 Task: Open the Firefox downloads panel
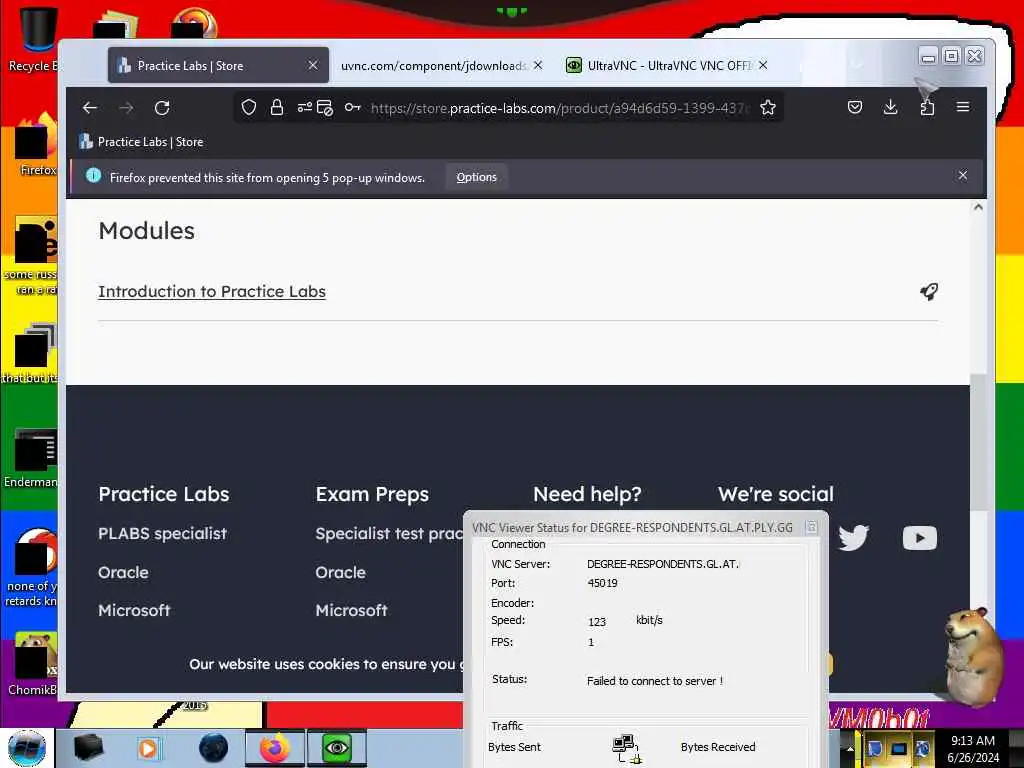890,107
